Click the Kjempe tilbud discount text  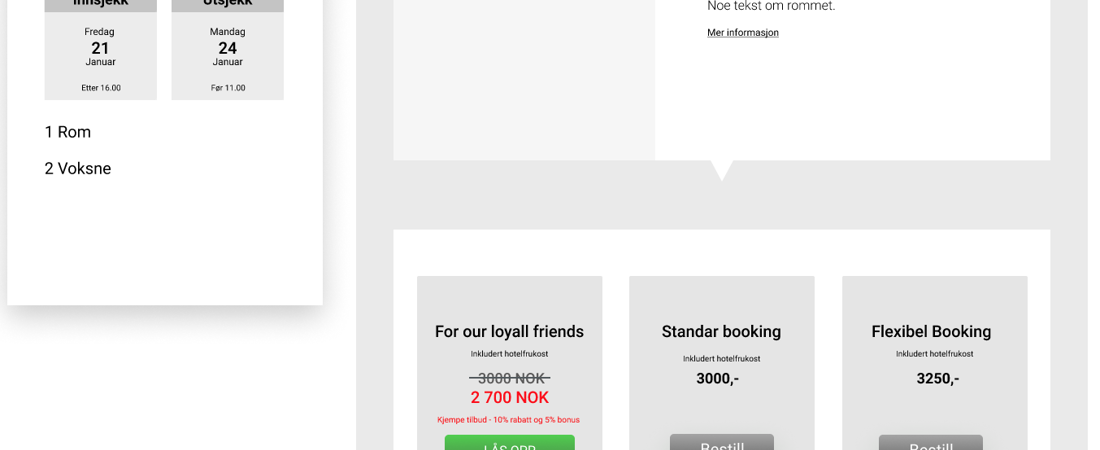click(x=508, y=420)
